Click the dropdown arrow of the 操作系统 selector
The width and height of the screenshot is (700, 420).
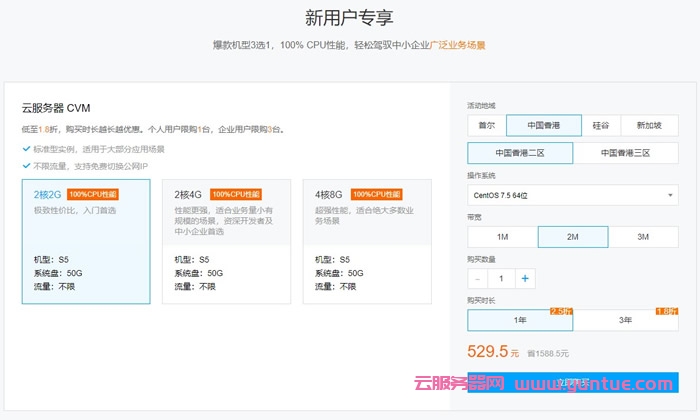click(x=669, y=194)
